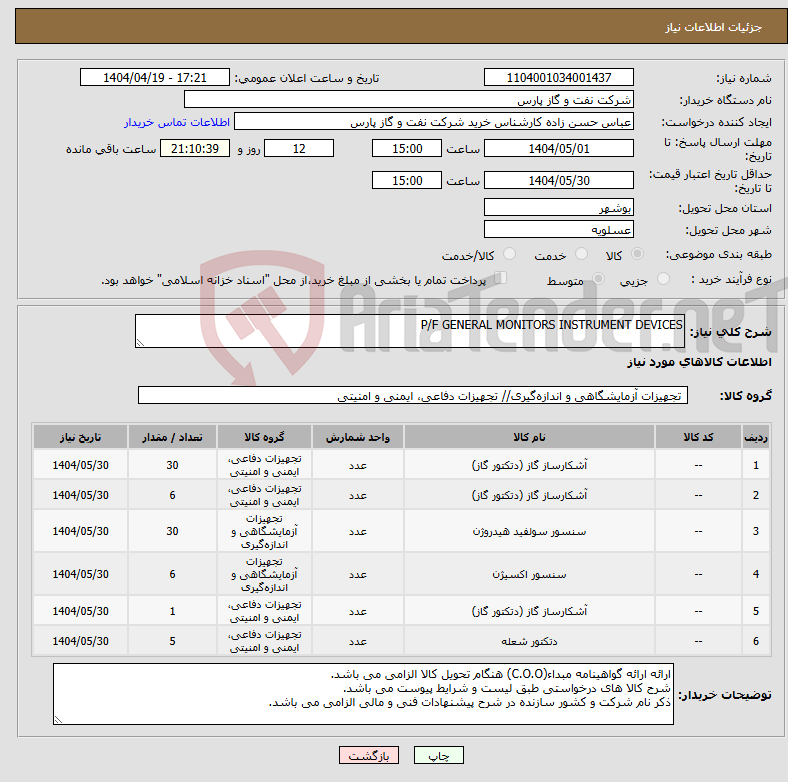Click the remaining days field showing 12
Viewport: 788px width, 782px height.
pos(299,148)
